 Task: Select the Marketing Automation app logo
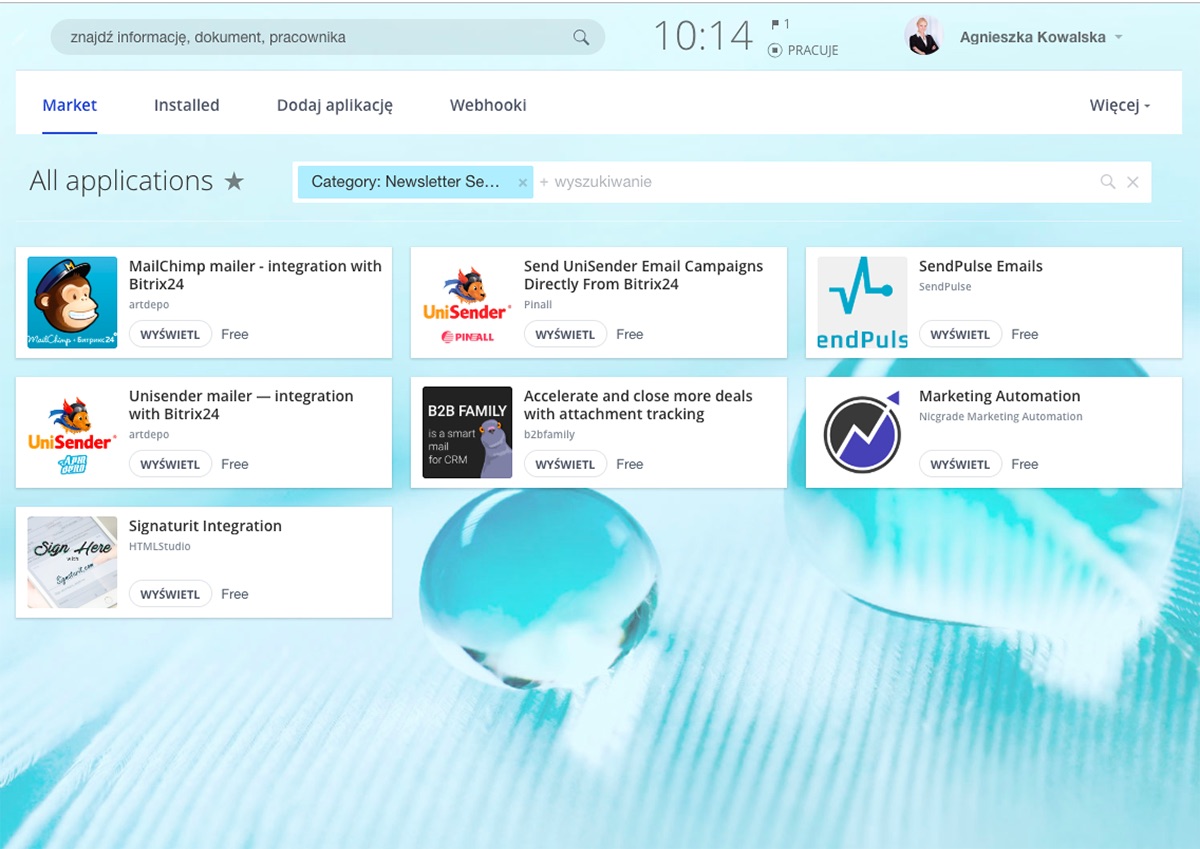coord(862,433)
